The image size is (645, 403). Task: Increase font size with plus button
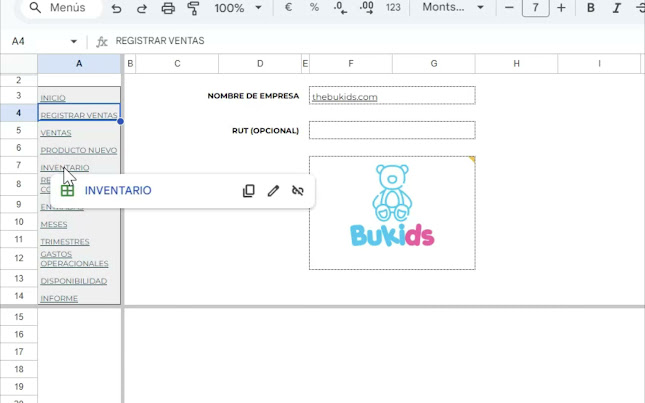pos(561,7)
